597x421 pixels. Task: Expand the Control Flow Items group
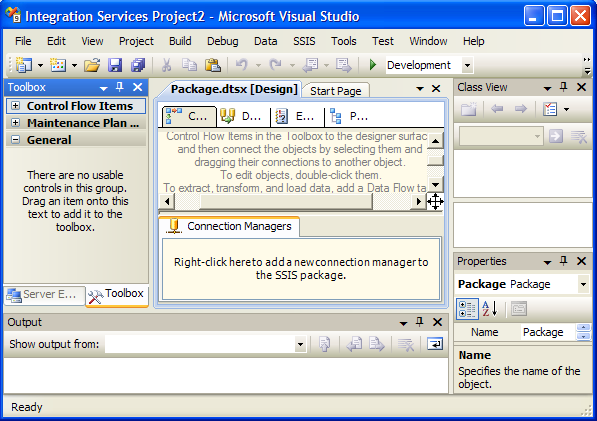click(15, 106)
